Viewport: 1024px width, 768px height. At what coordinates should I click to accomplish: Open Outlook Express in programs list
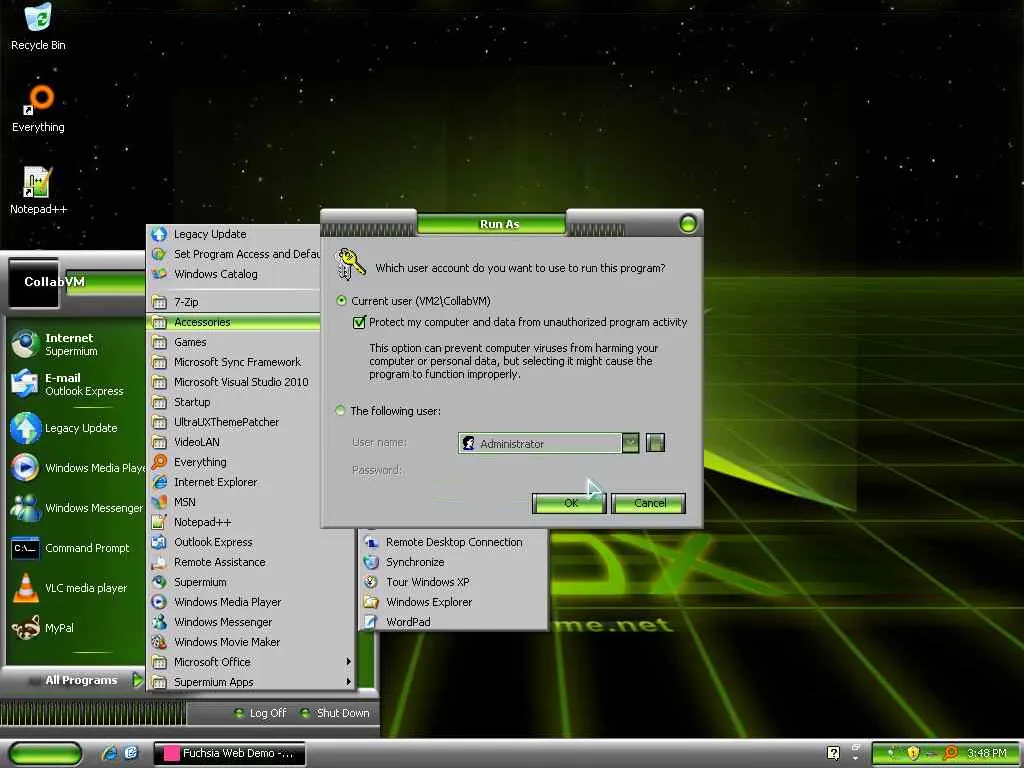pos(251,542)
